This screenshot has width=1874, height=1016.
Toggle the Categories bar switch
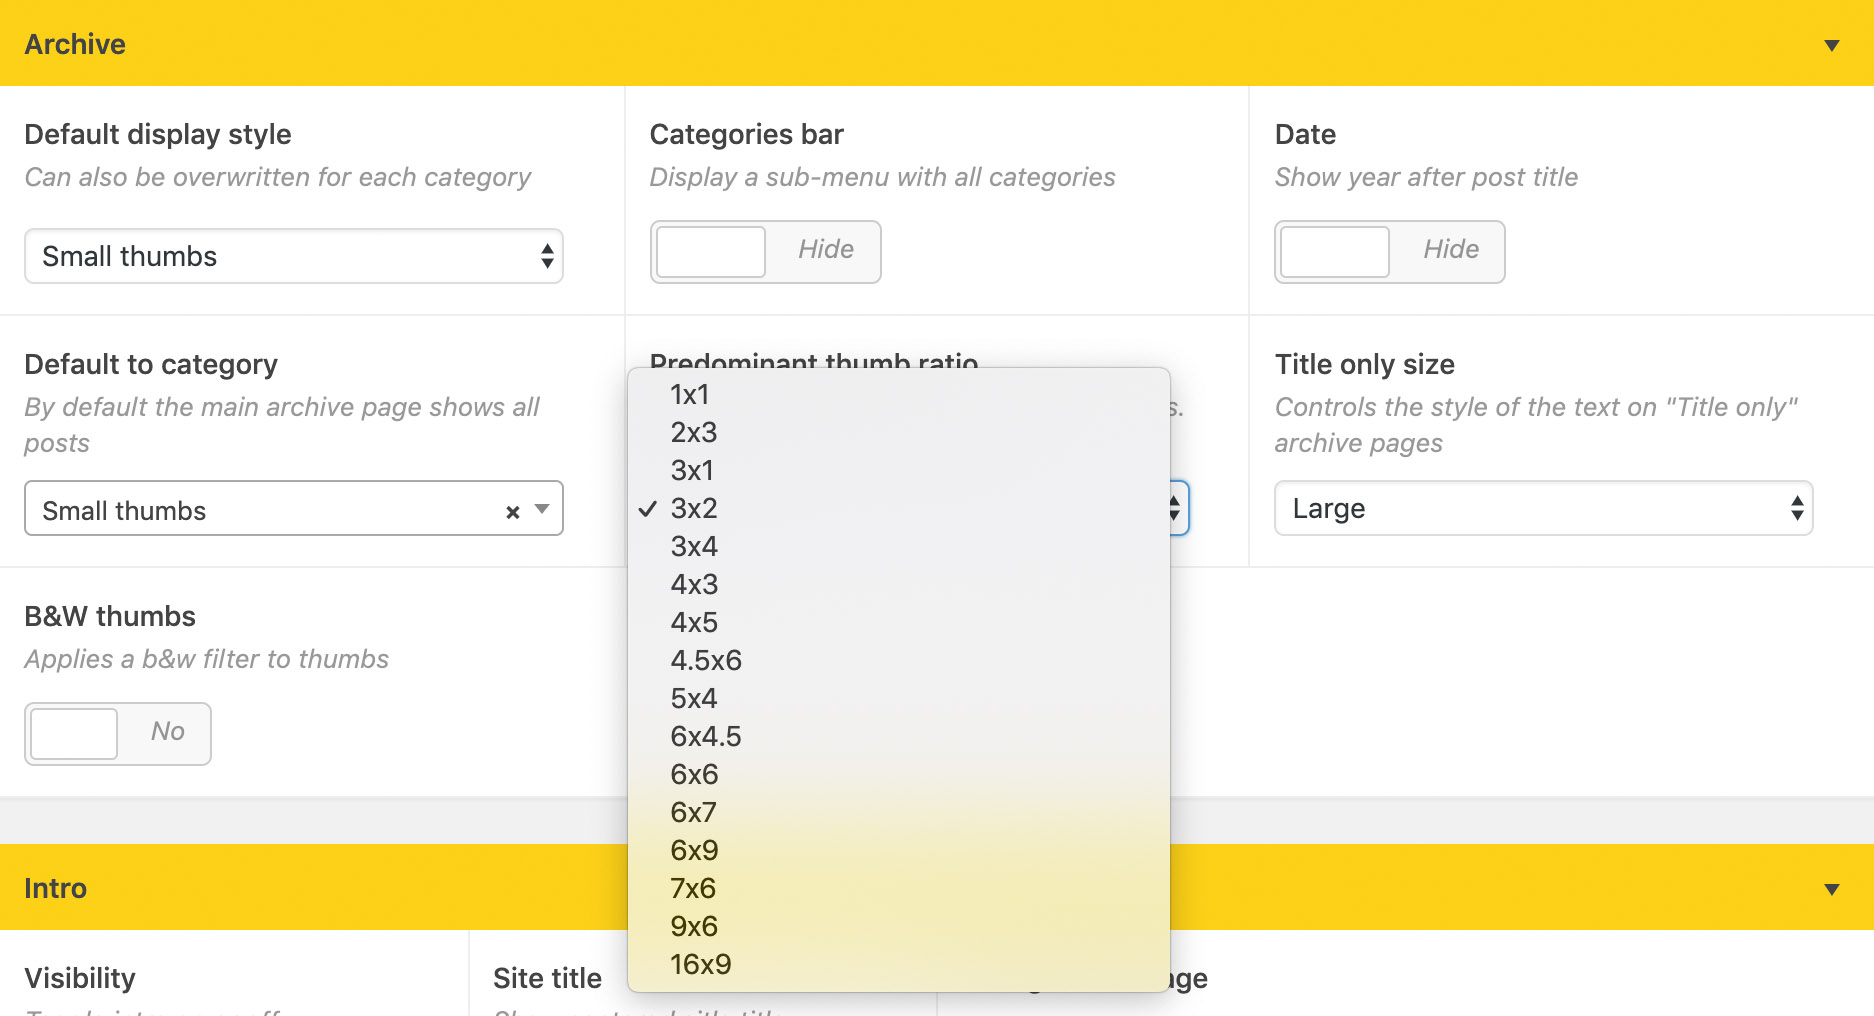765,252
